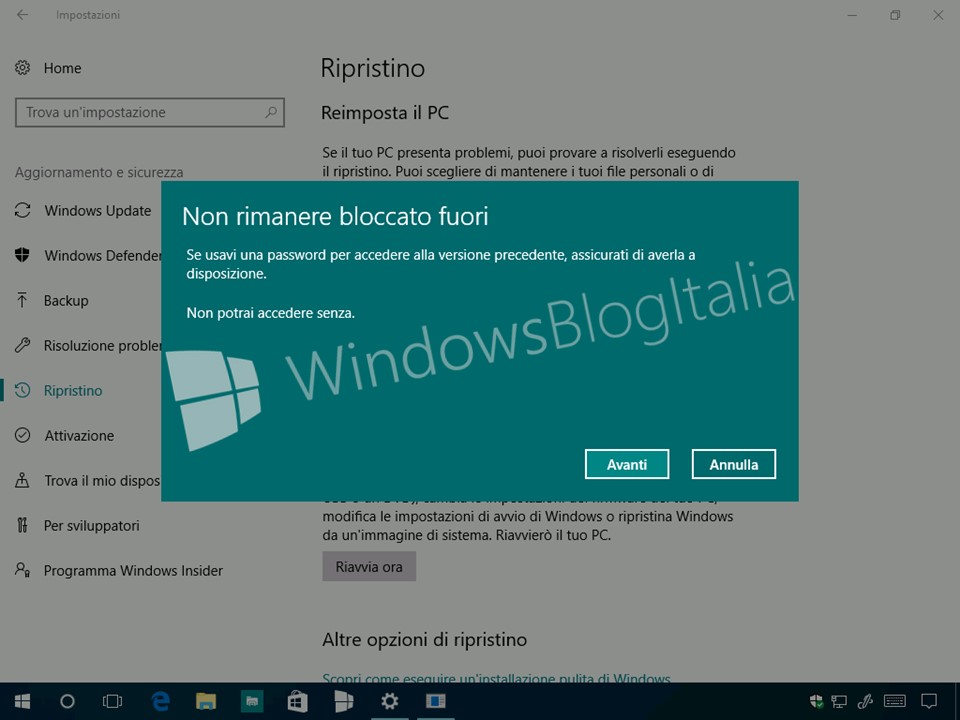Click the blue window app taskbar icon
Viewport: 960px width, 720px height.
click(x=435, y=701)
